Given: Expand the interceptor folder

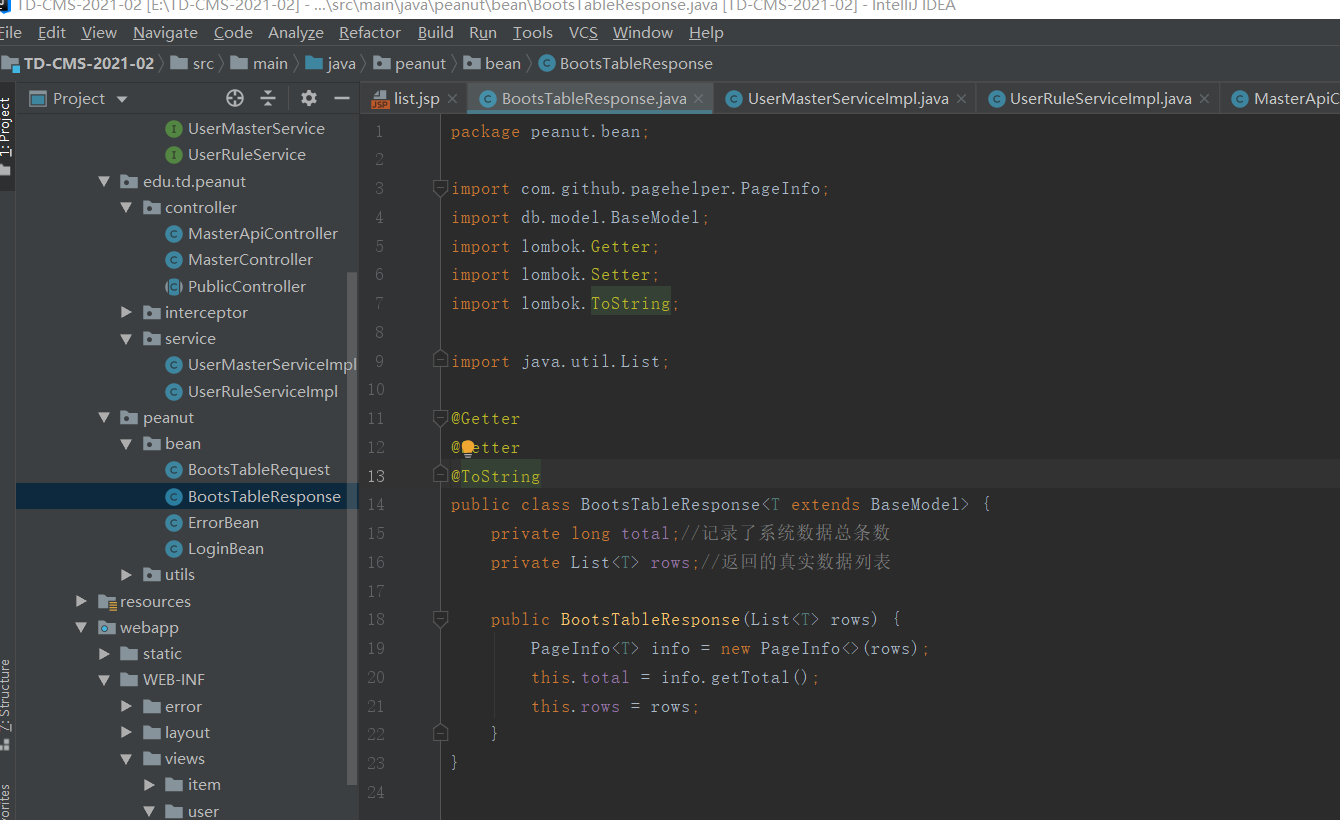Looking at the screenshot, I should pyautogui.click(x=126, y=312).
